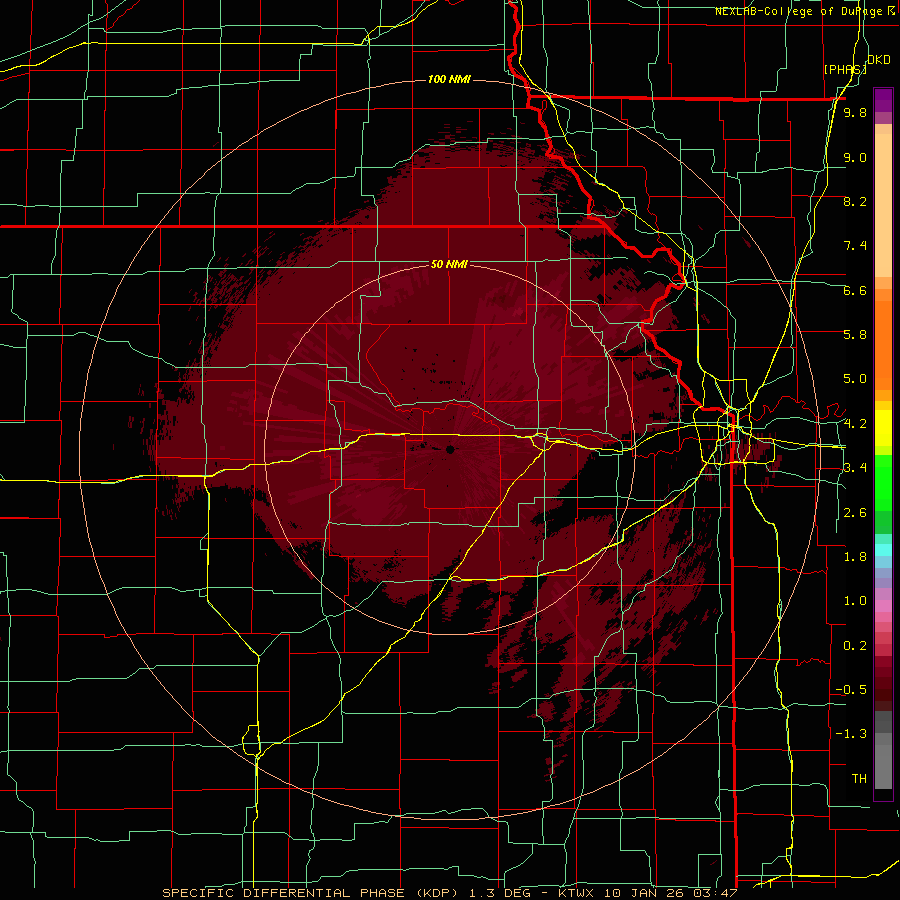Pick the purple swatch at top of color bar
The height and width of the screenshot is (900, 900).
click(x=883, y=100)
